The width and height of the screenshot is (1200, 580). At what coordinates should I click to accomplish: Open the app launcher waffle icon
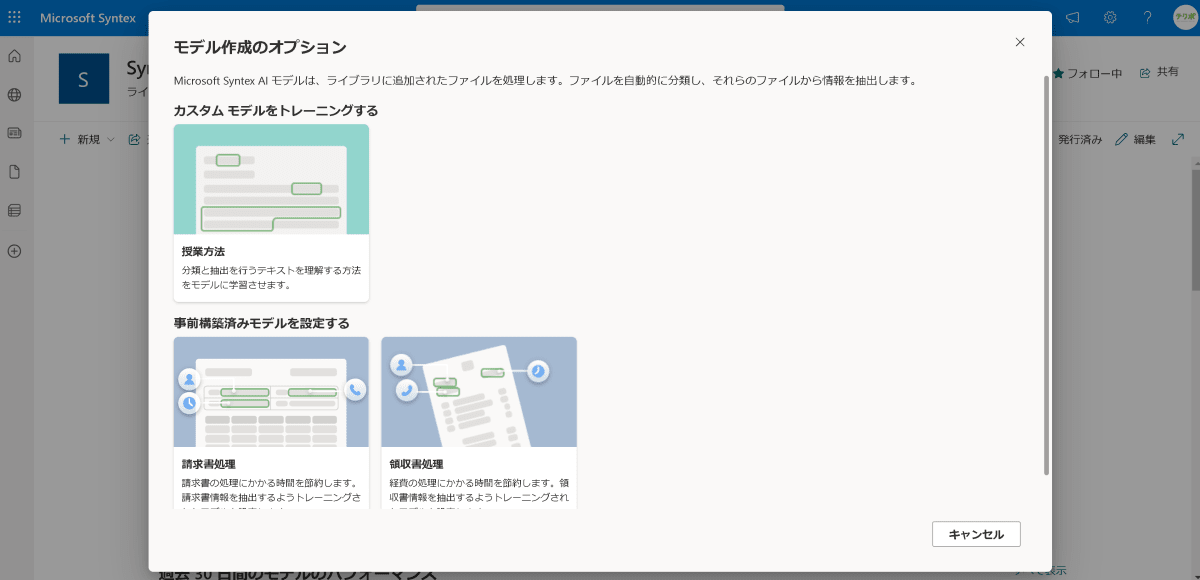(14, 17)
